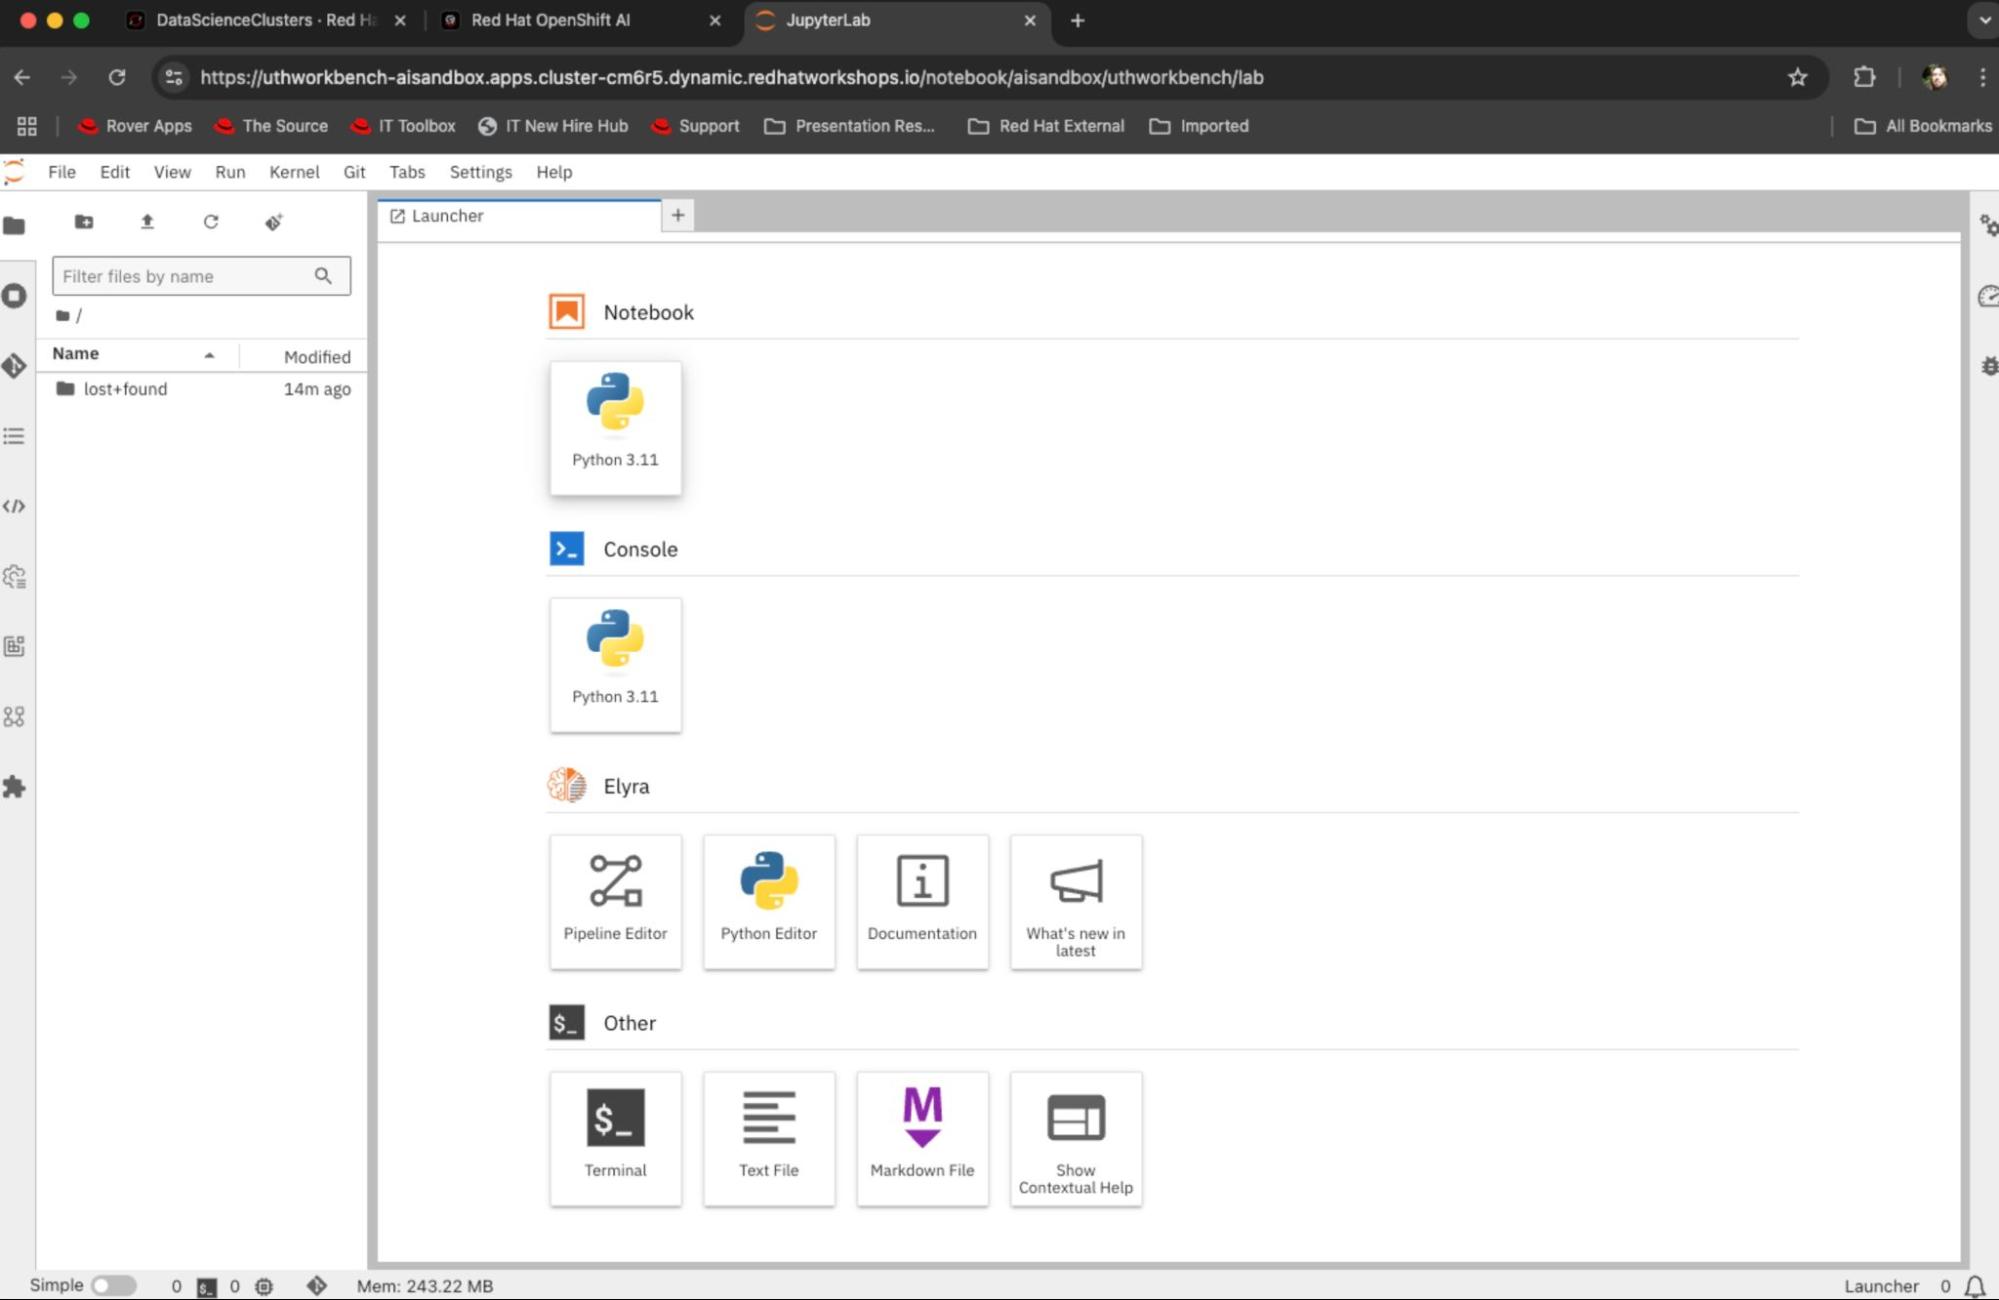This screenshot has height=1300, width=1999.
Task: Open a new launcher tab with plus
Action: (677, 215)
